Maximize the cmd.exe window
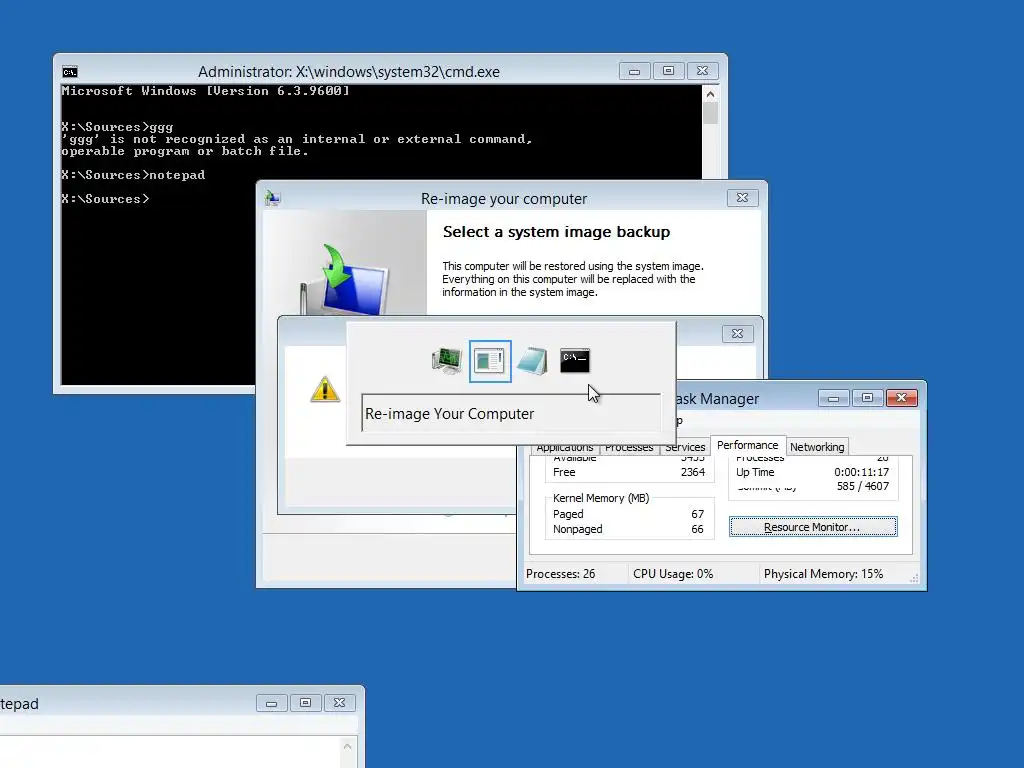Screen dimensions: 1024x768 click(x=668, y=71)
